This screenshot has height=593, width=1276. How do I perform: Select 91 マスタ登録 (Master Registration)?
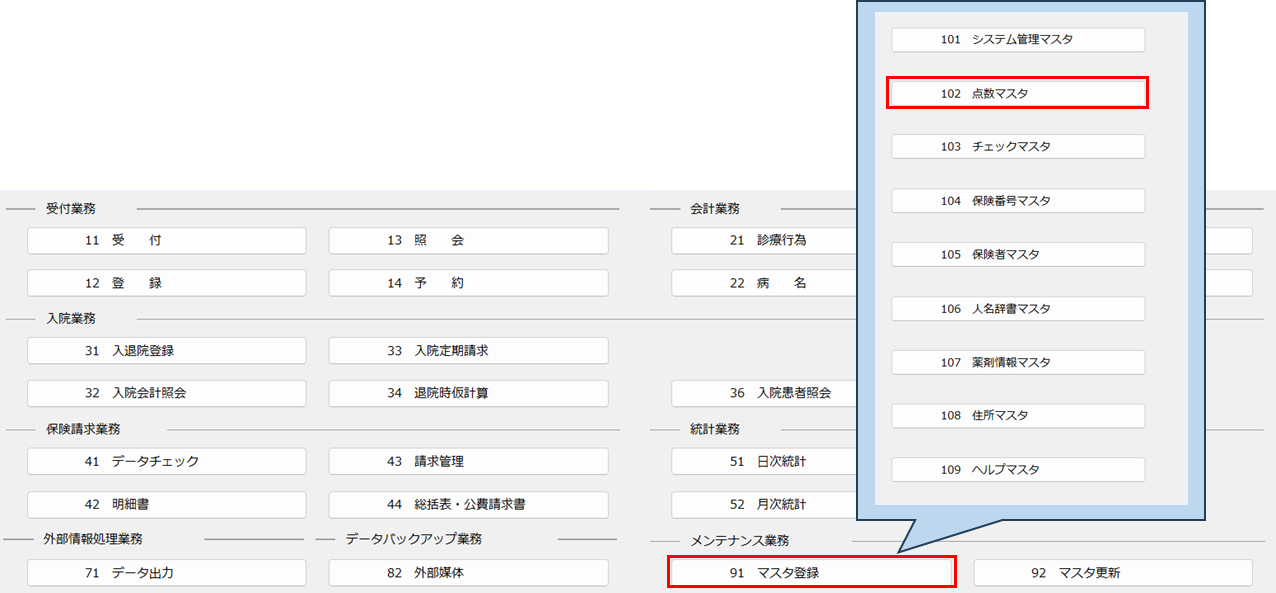811,572
